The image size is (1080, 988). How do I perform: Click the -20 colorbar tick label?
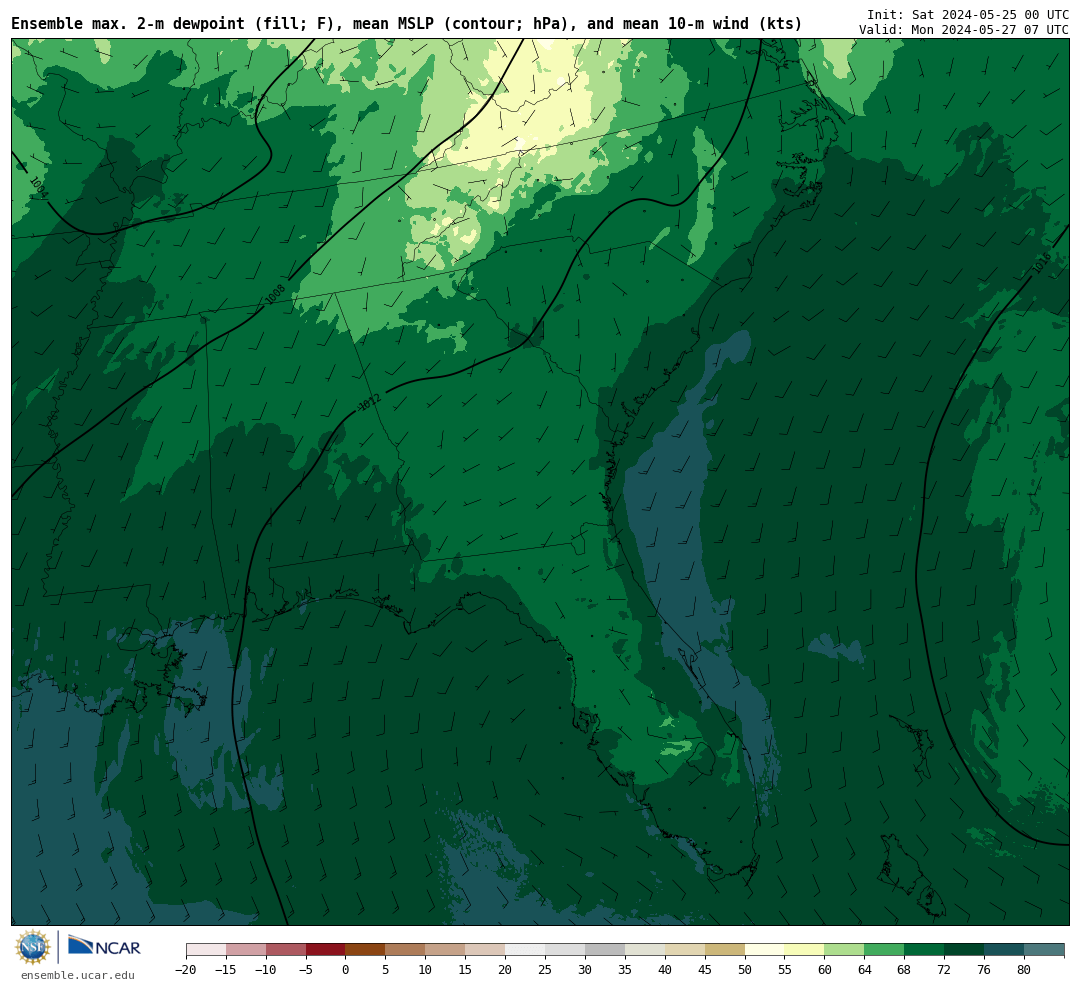point(186,969)
